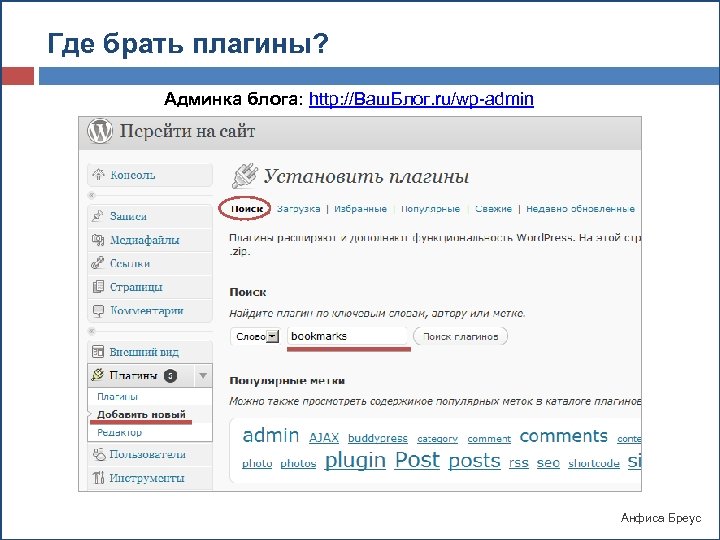The width and height of the screenshot is (720, 540).
Task: Click the category tag link
Action: pos(438,439)
